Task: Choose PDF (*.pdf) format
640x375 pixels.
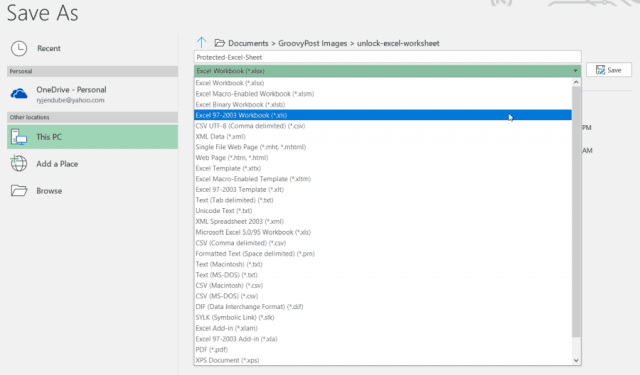Action: point(383,349)
